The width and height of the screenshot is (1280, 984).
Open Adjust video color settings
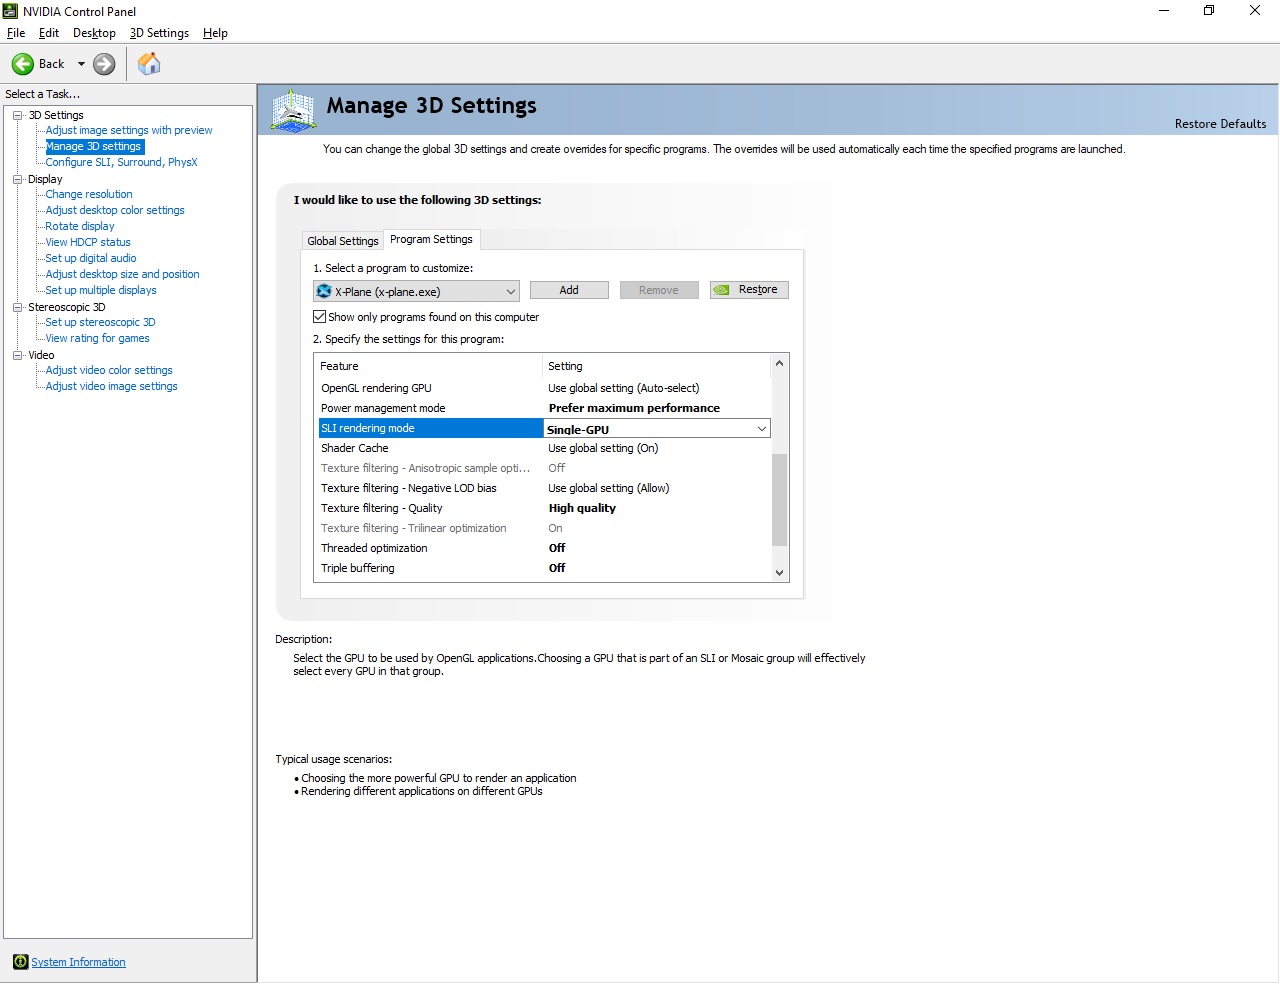tap(109, 370)
